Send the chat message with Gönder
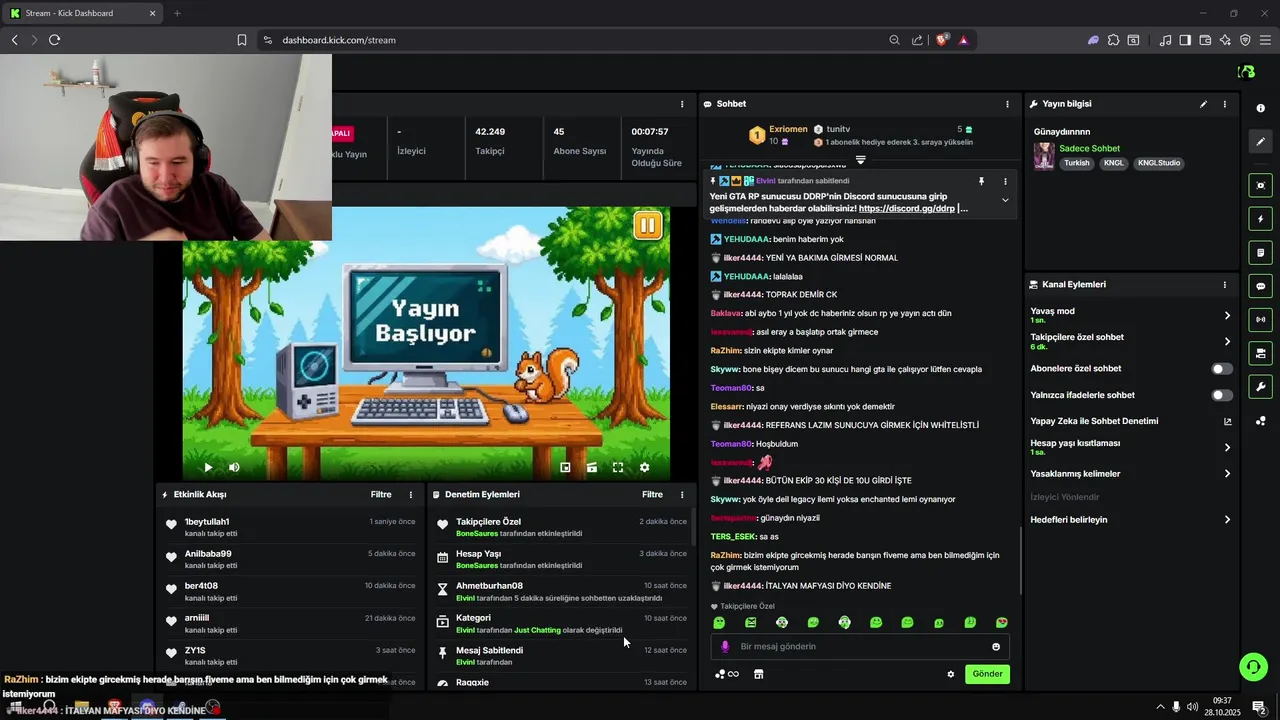The image size is (1280, 720). 987,674
